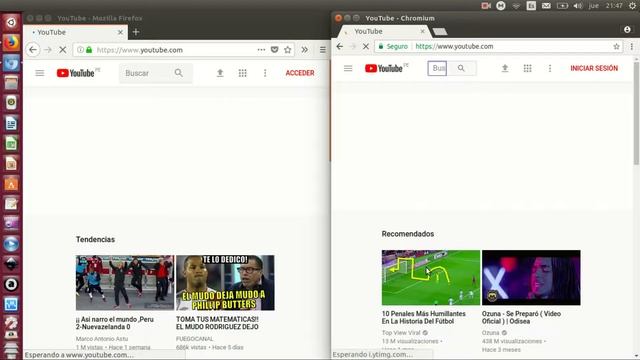The height and width of the screenshot is (360, 640).
Task: Open YouTube settings dots in Firefox
Action: (x=265, y=73)
